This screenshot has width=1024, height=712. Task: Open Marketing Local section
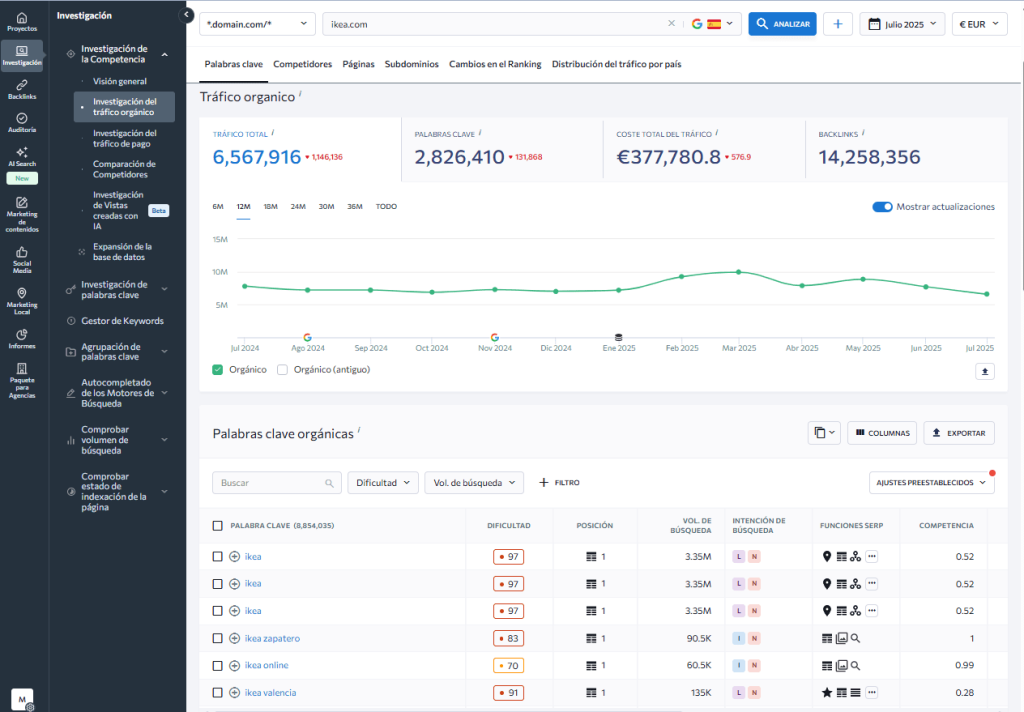[22, 300]
